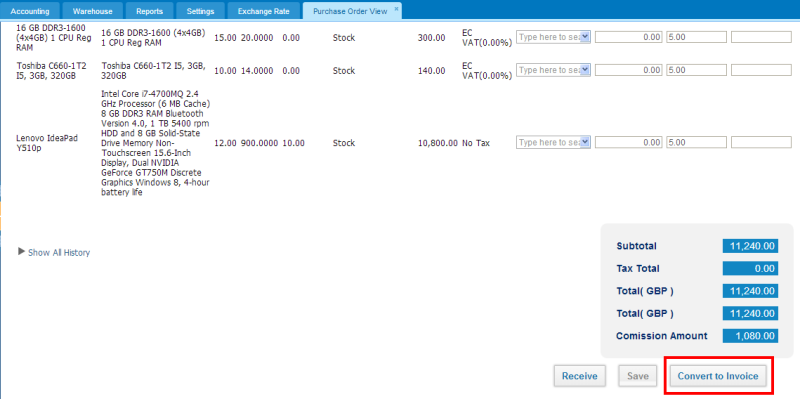Click the Receive button
The height and width of the screenshot is (399, 800).
[580, 377]
